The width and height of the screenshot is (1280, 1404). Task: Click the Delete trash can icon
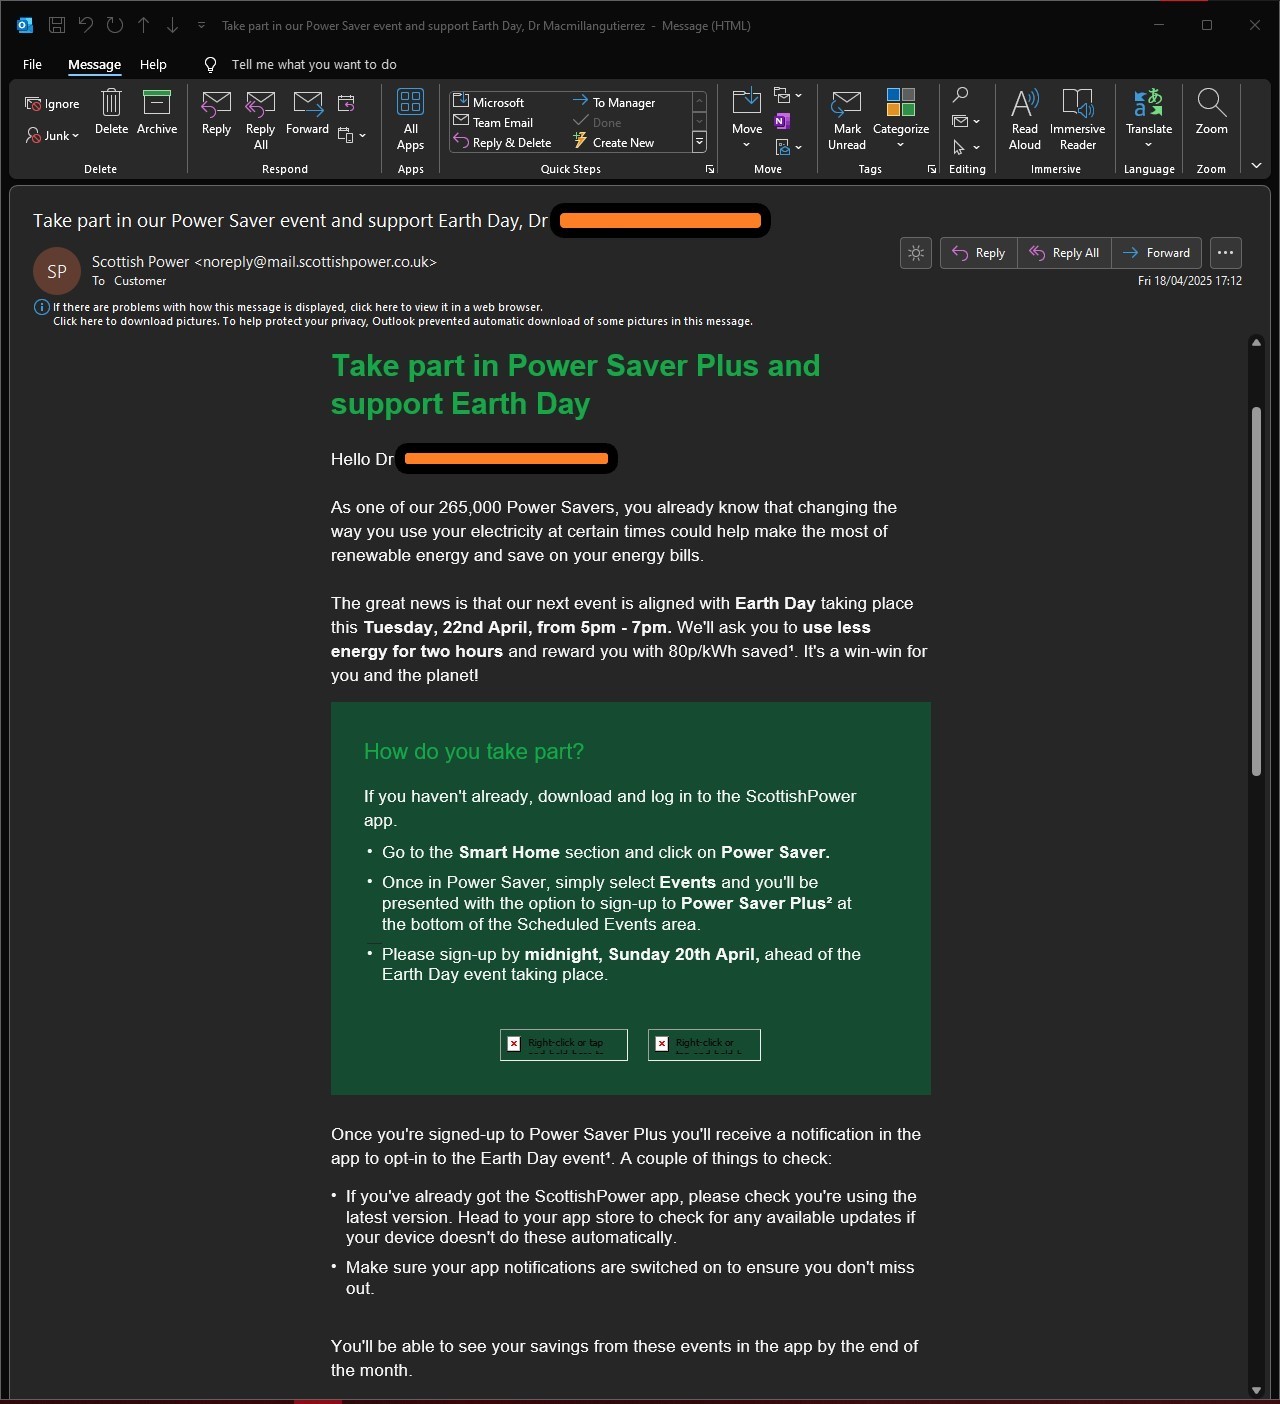[x=111, y=104]
